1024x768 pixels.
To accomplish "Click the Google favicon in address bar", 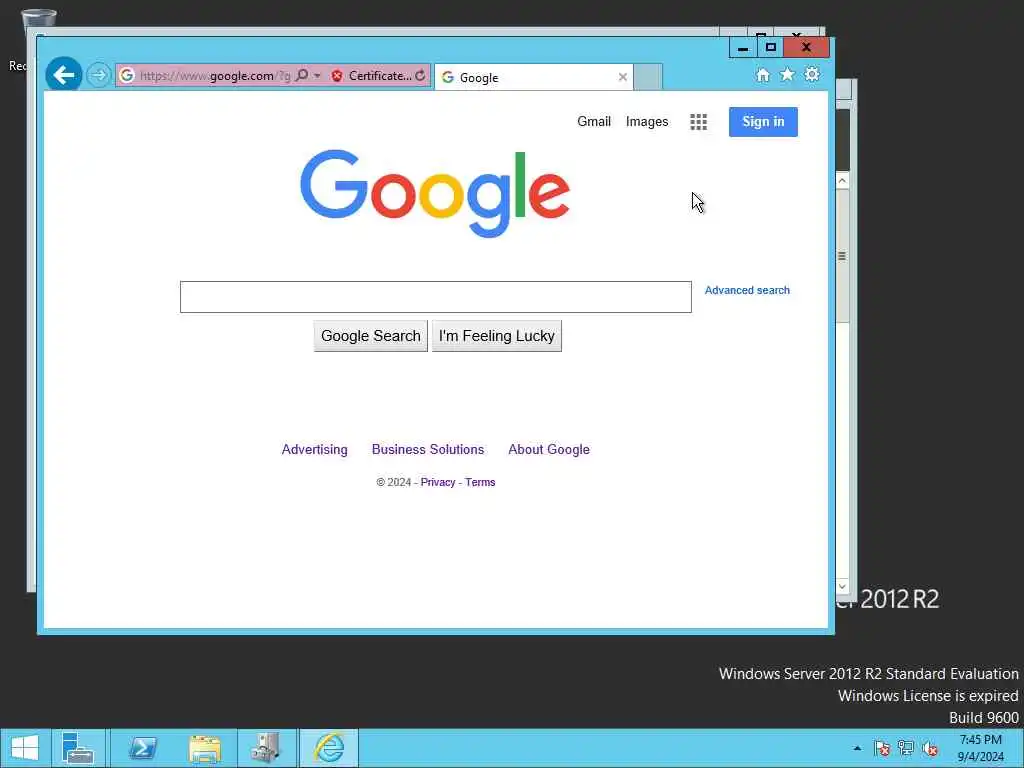I will [127, 76].
